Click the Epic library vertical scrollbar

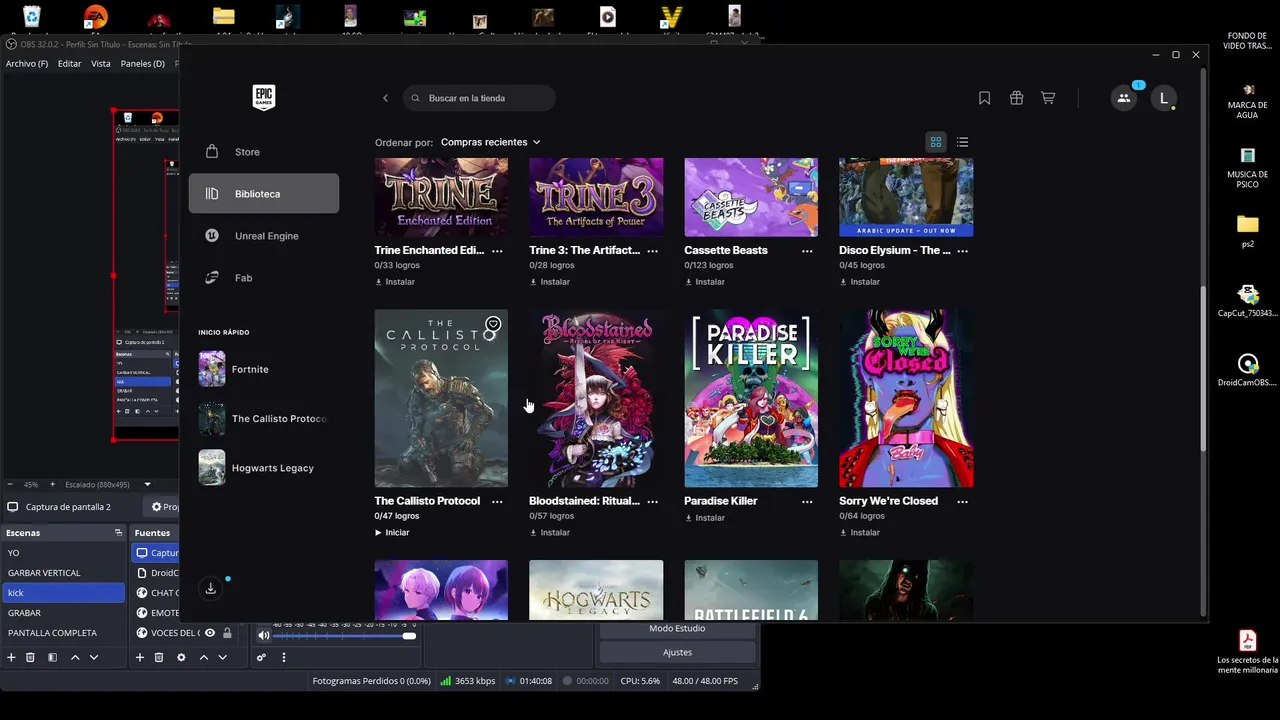(1204, 368)
